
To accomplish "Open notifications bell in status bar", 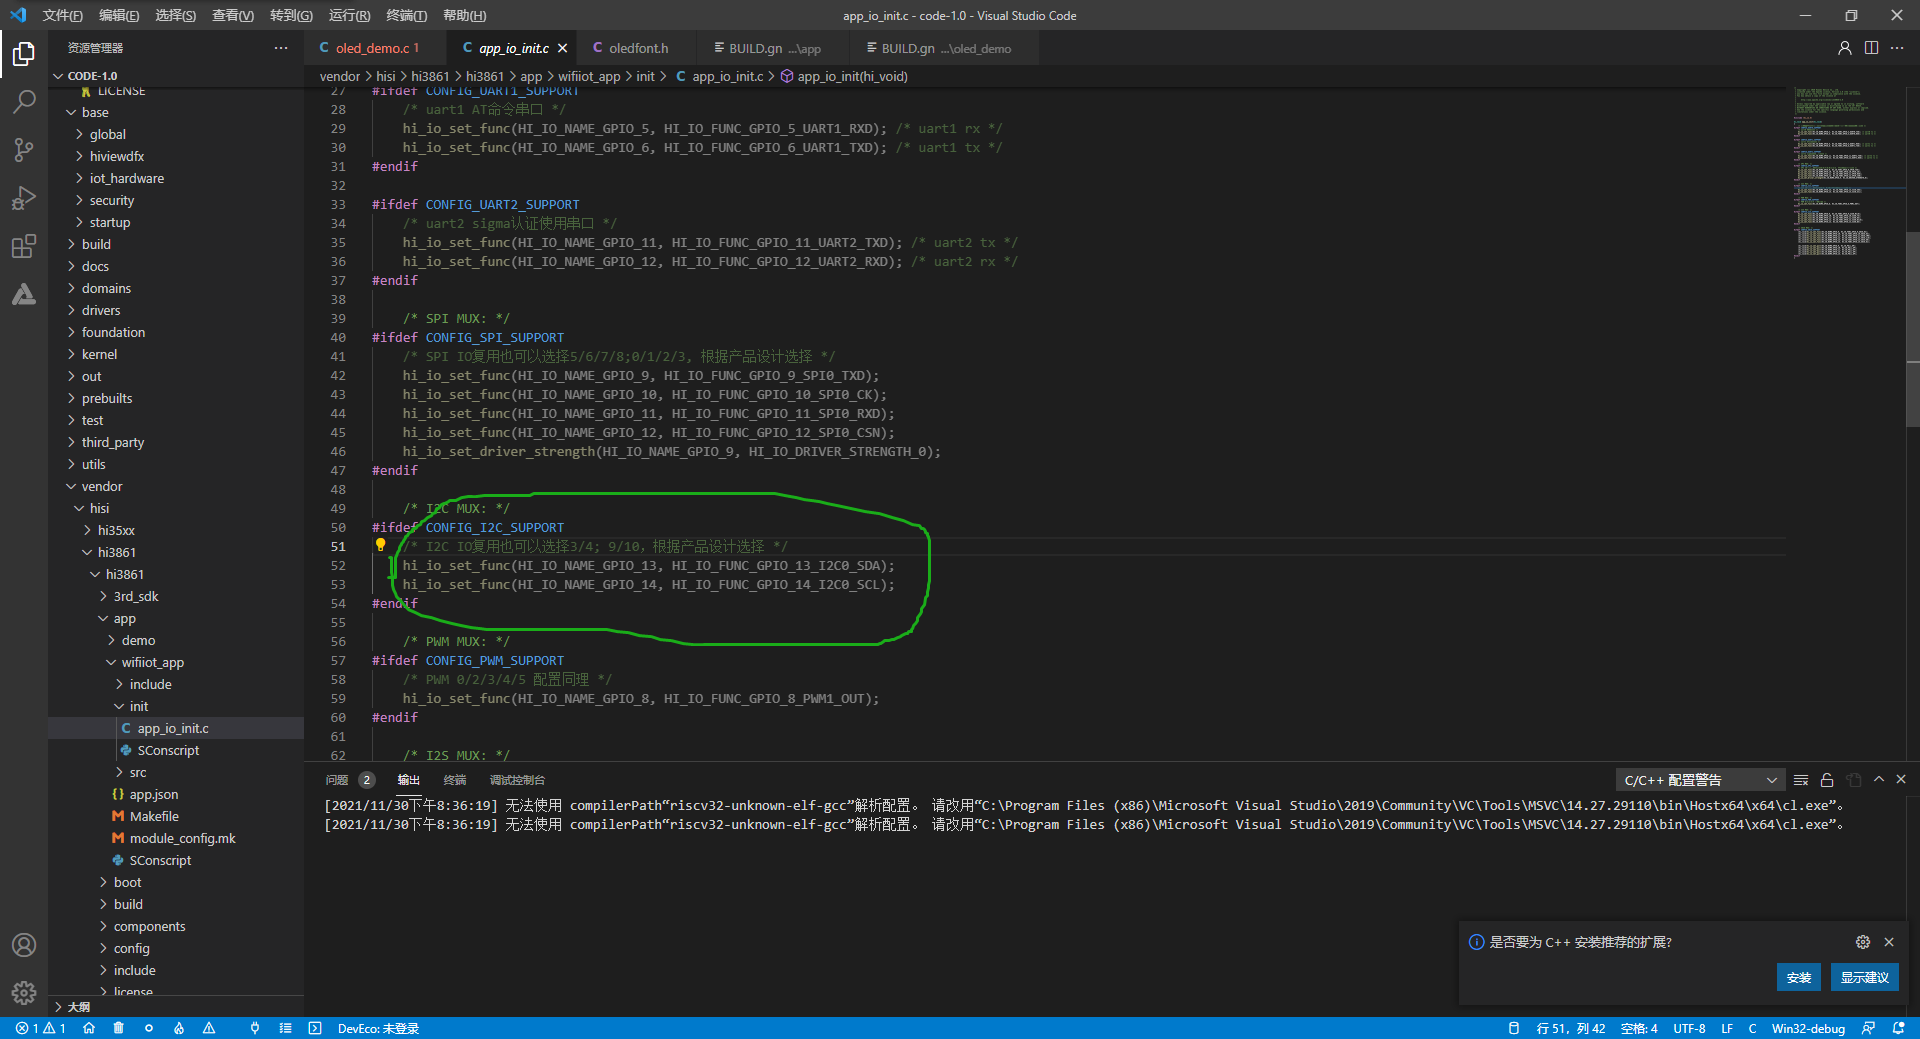I will (1899, 1028).
